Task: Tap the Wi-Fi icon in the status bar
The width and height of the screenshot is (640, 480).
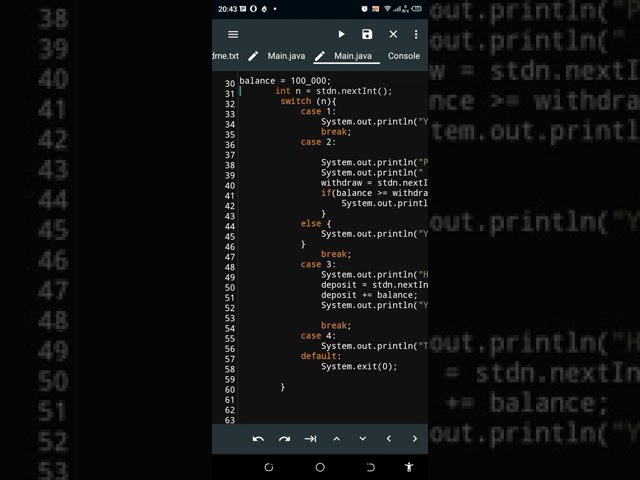Action: click(387, 9)
